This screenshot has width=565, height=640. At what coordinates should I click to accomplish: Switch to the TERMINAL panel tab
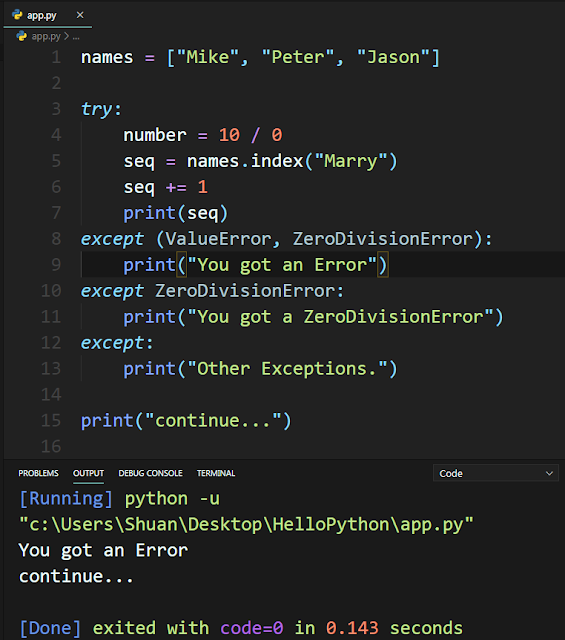(216, 473)
